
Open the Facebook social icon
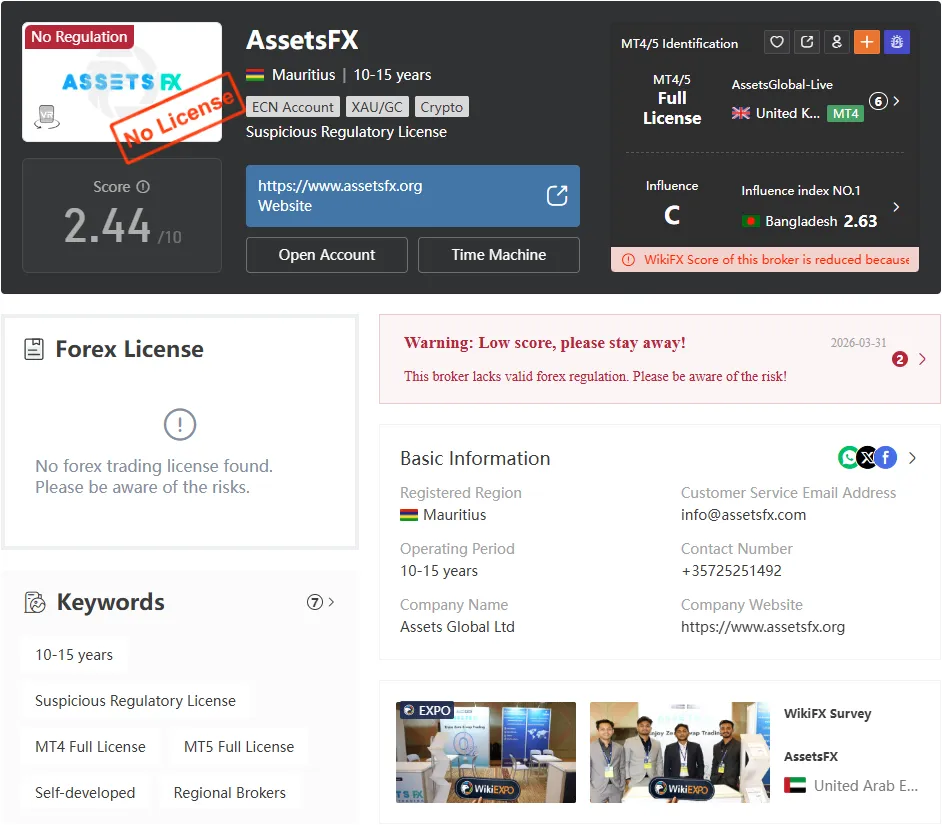point(886,458)
